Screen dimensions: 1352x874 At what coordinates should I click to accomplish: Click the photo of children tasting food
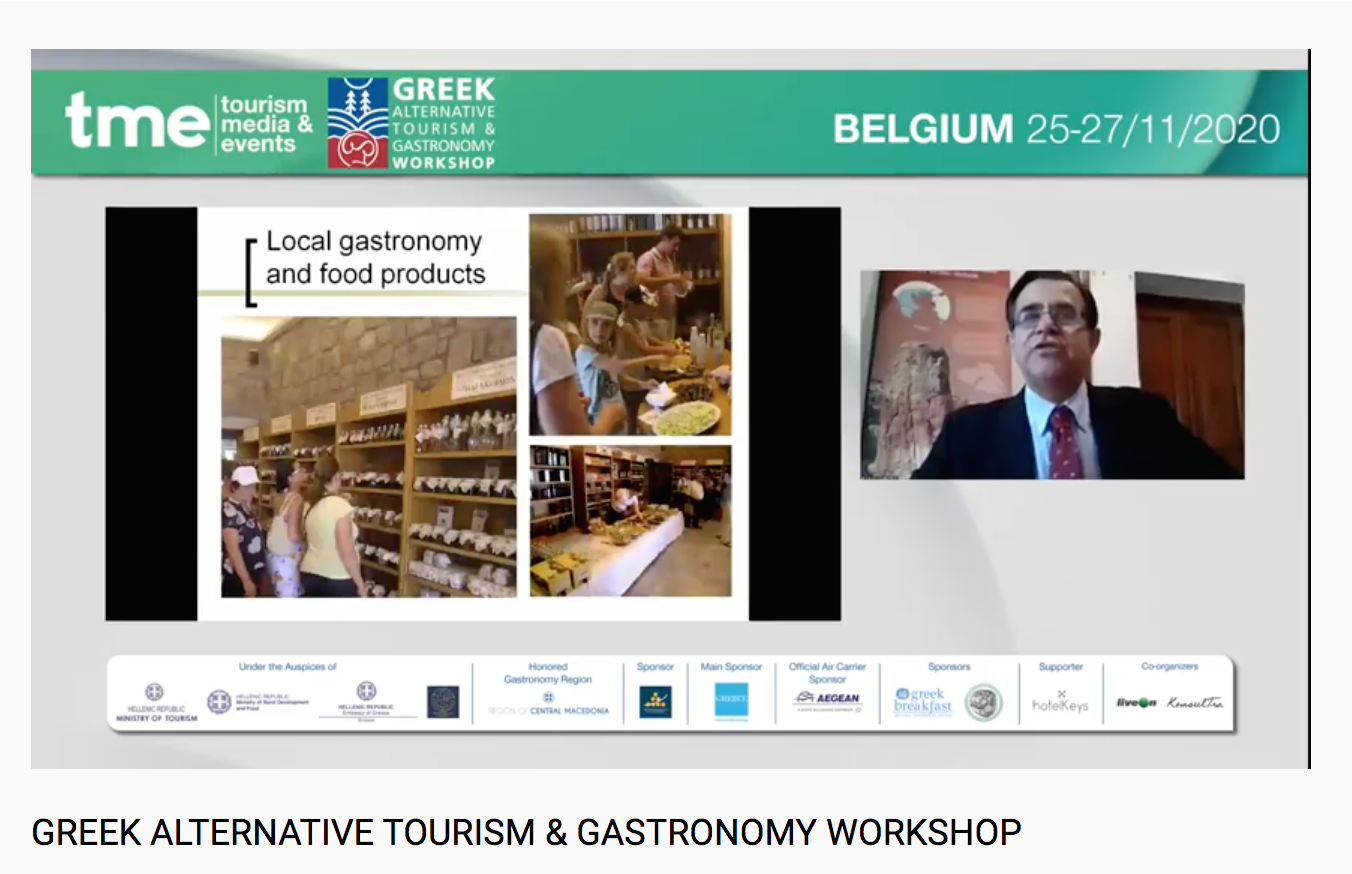[x=630, y=324]
